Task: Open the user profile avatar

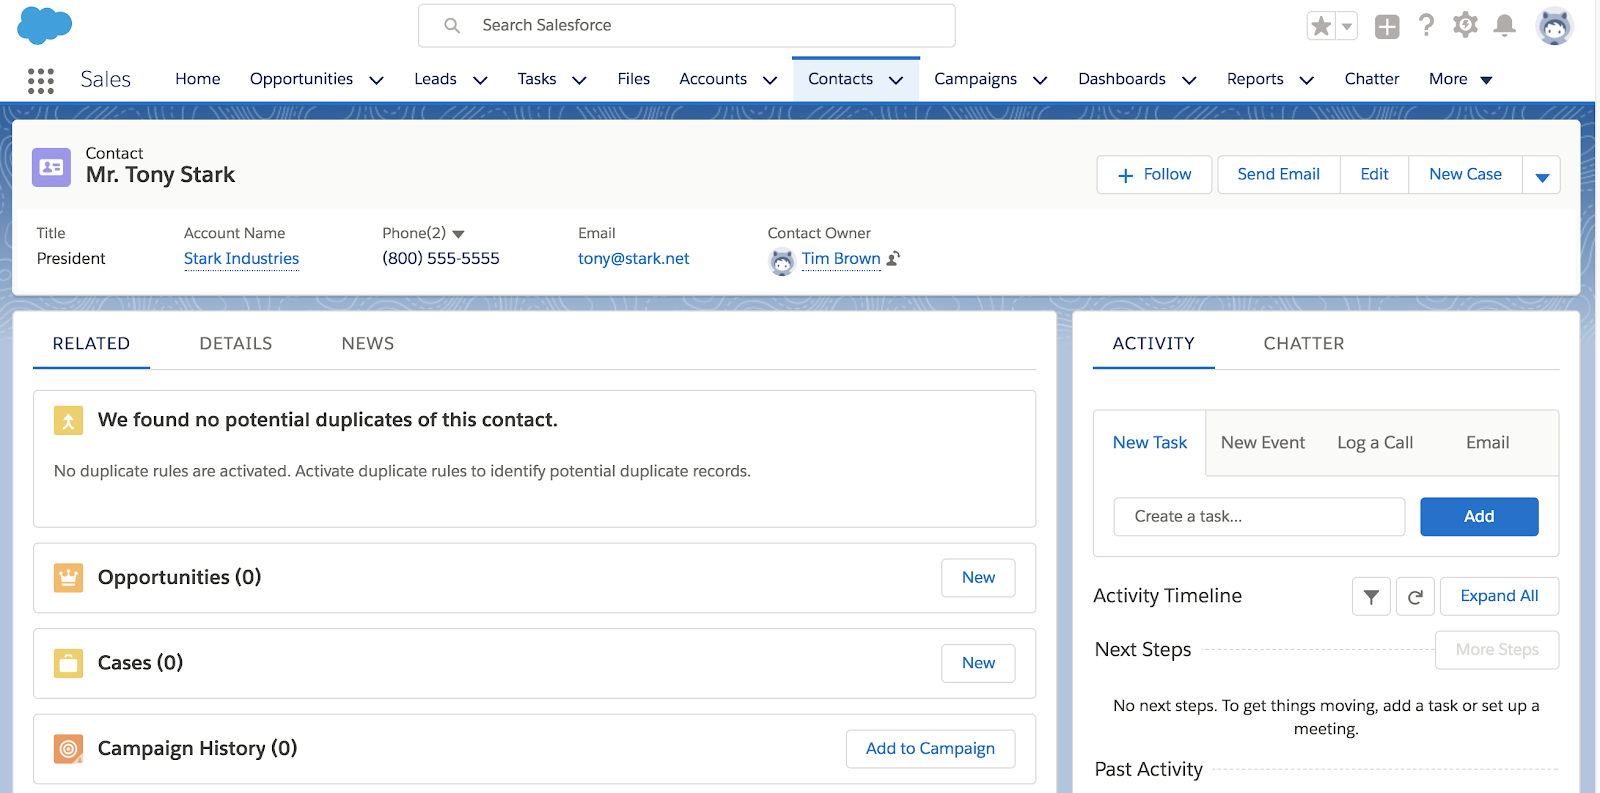Action: click(1554, 27)
